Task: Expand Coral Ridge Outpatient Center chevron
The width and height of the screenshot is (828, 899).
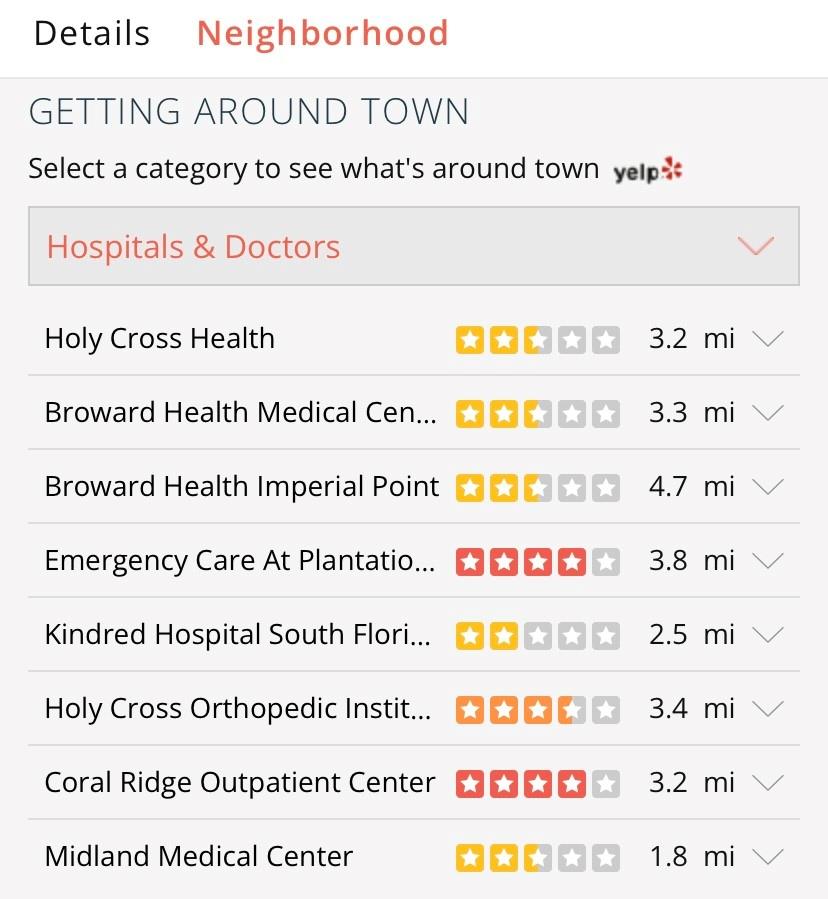Action: pos(768,783)
